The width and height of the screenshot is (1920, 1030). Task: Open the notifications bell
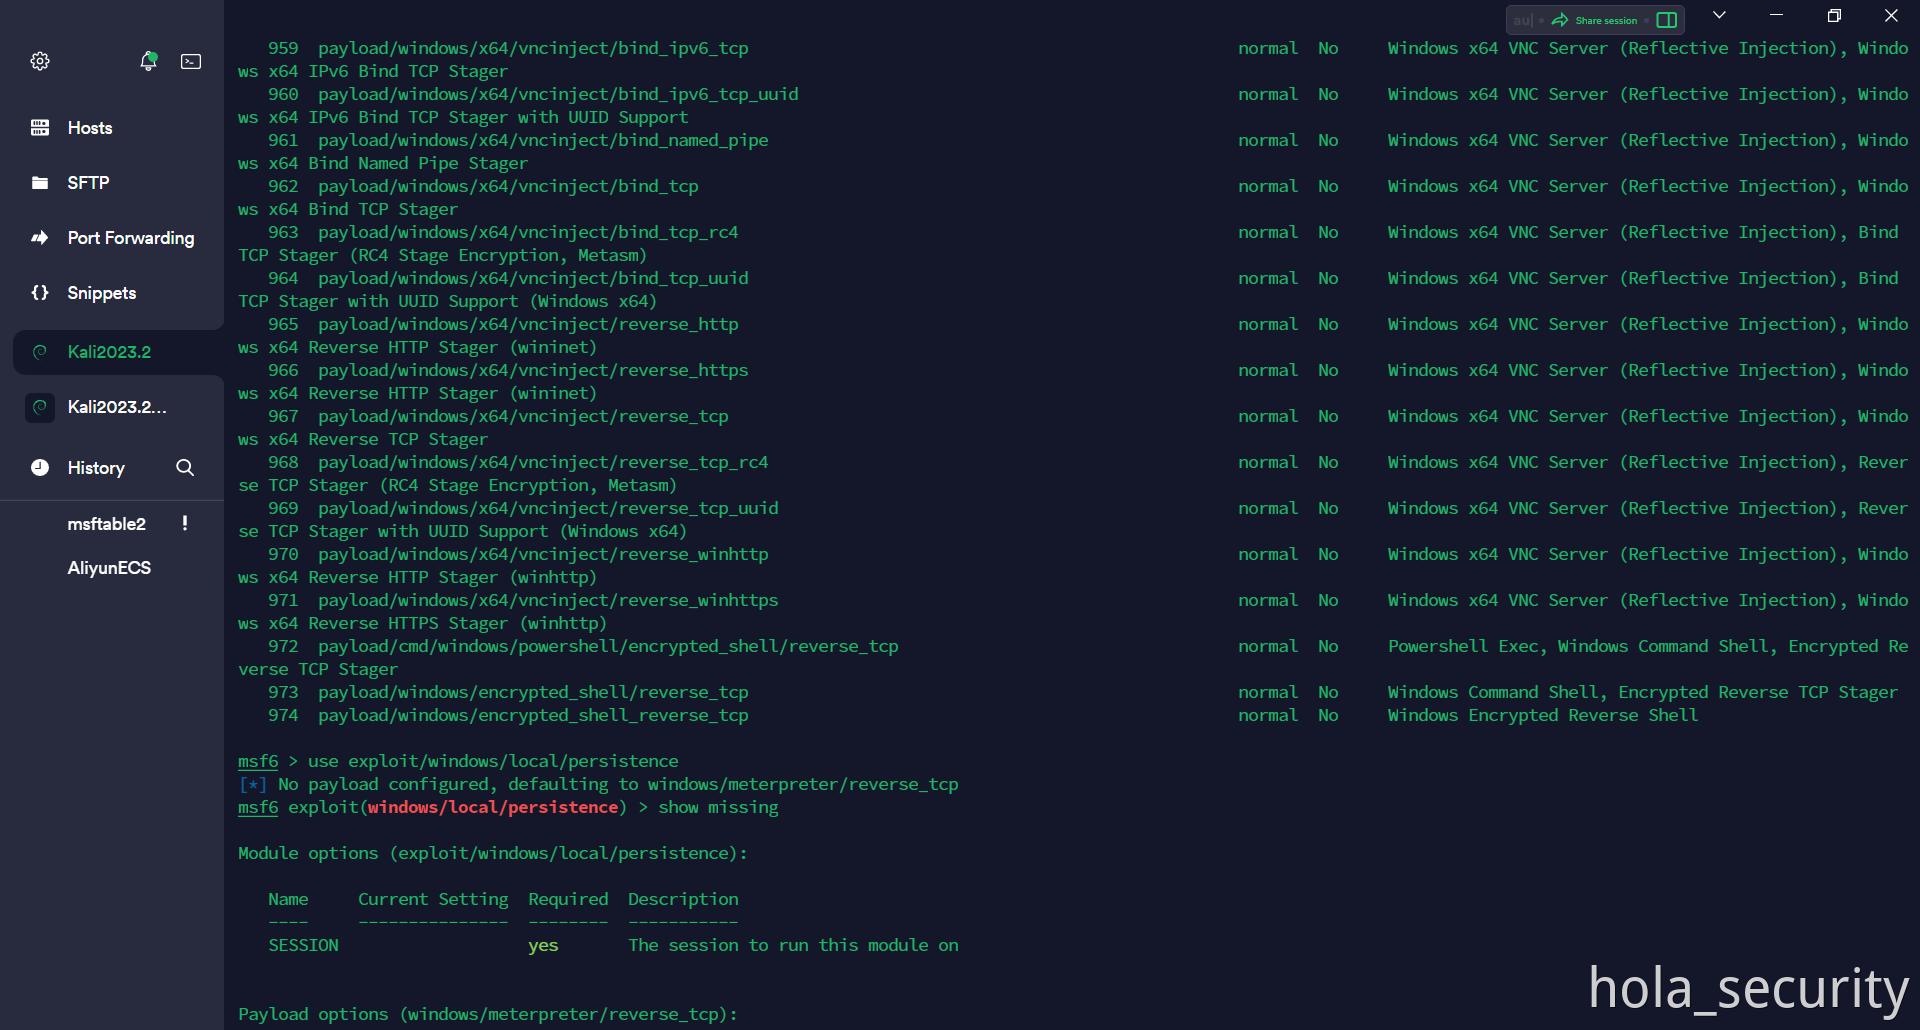pos(148,61)
